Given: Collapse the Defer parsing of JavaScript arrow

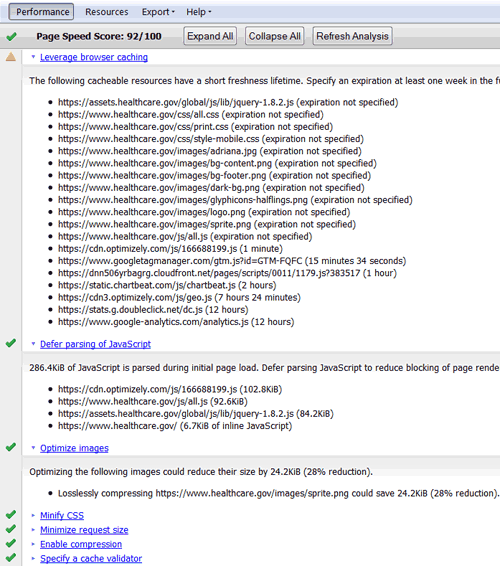Looking at the screenshot, I should click(x=33, y=344).
